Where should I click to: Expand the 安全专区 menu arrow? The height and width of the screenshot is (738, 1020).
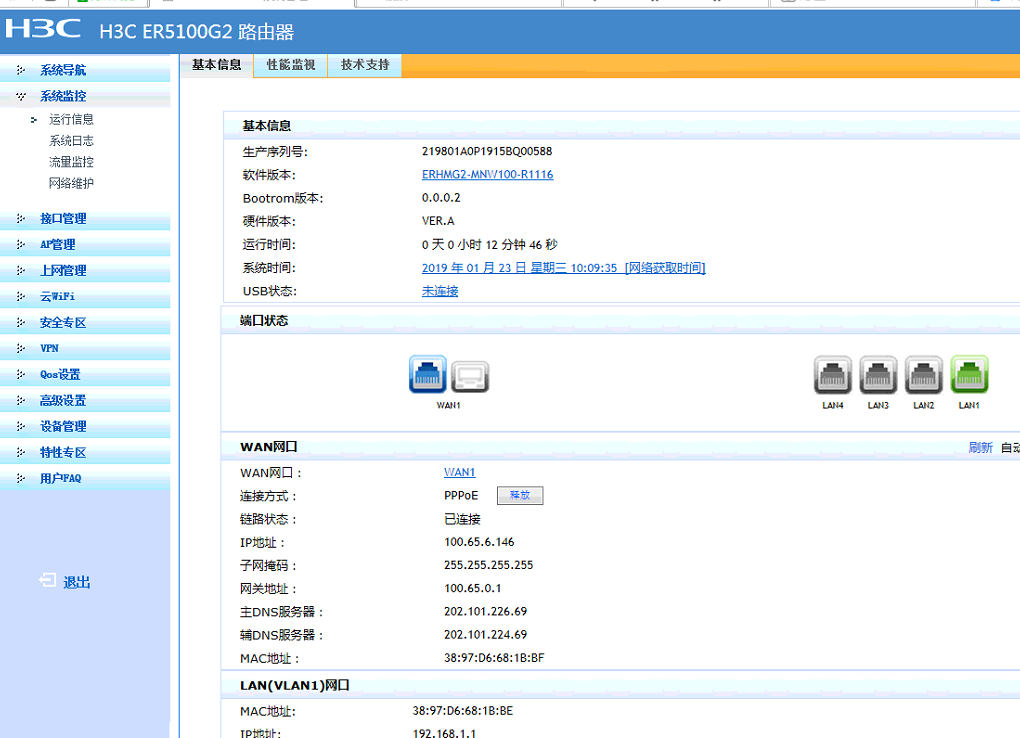[x=21, y=323]
